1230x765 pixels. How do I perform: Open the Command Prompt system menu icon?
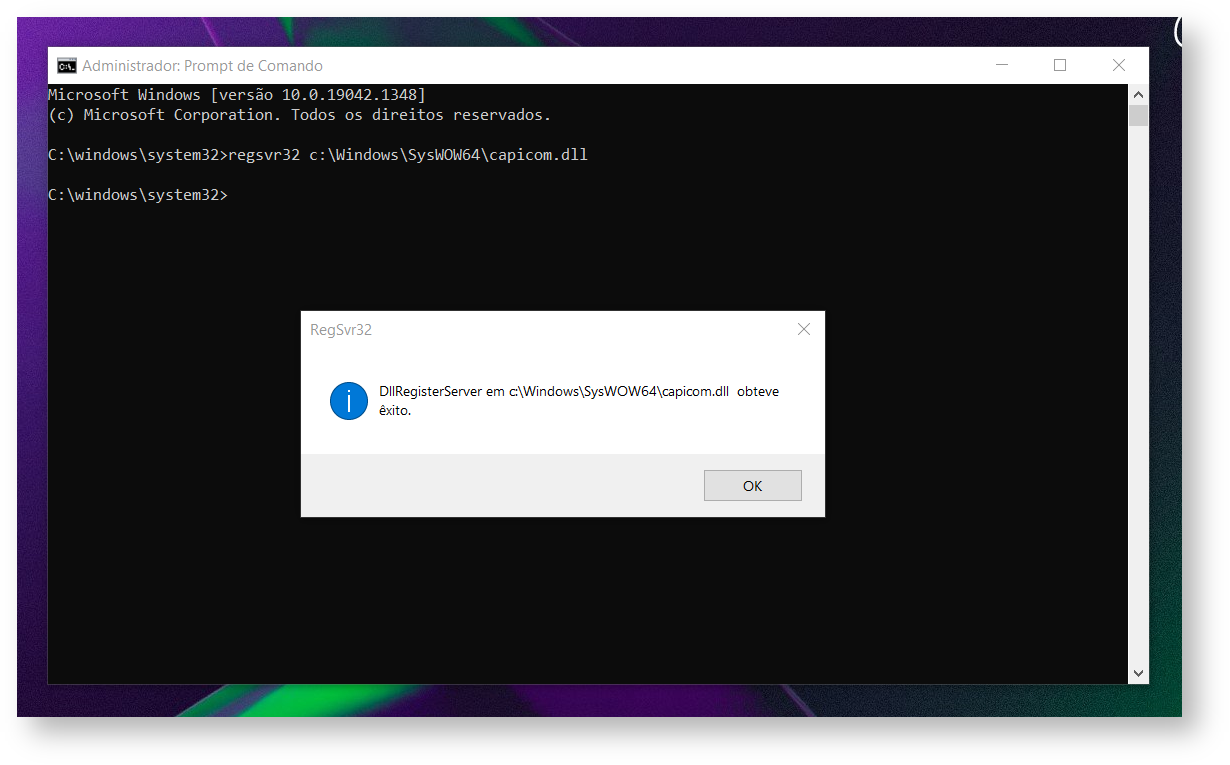pos(66,66)
